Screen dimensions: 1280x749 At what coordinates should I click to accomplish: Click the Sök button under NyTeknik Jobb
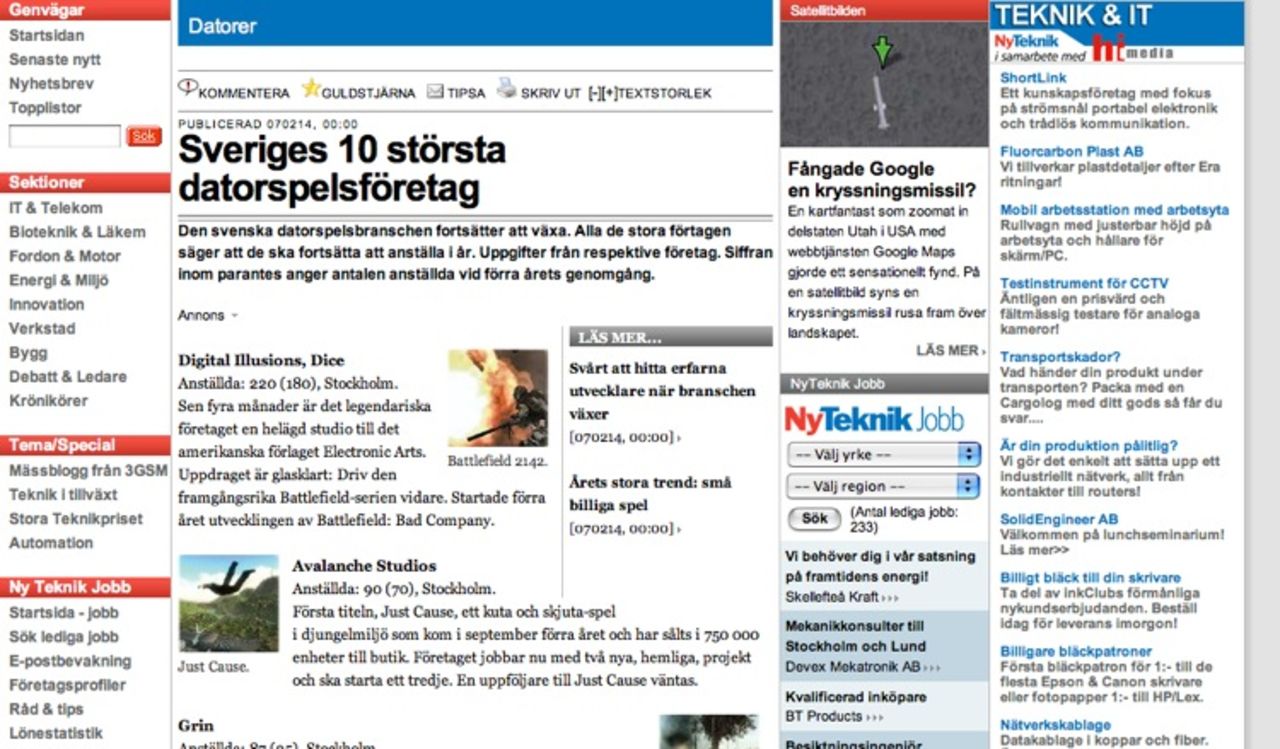tap(815, 519)
